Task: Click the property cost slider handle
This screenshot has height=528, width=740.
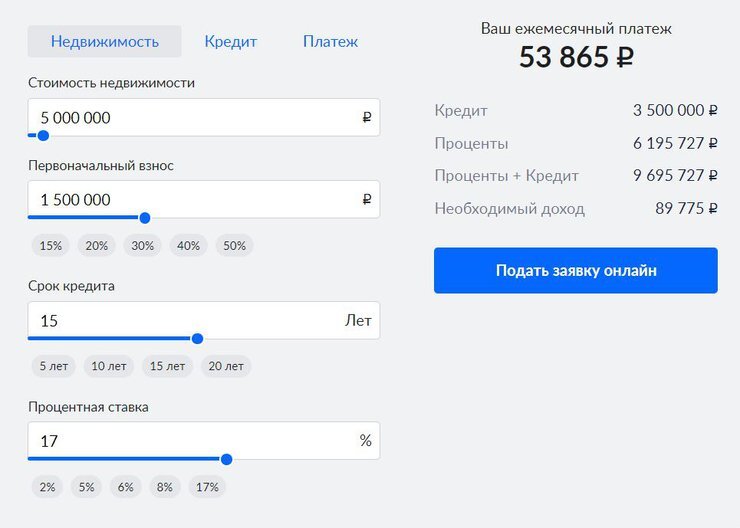Action: coord(43,135)
